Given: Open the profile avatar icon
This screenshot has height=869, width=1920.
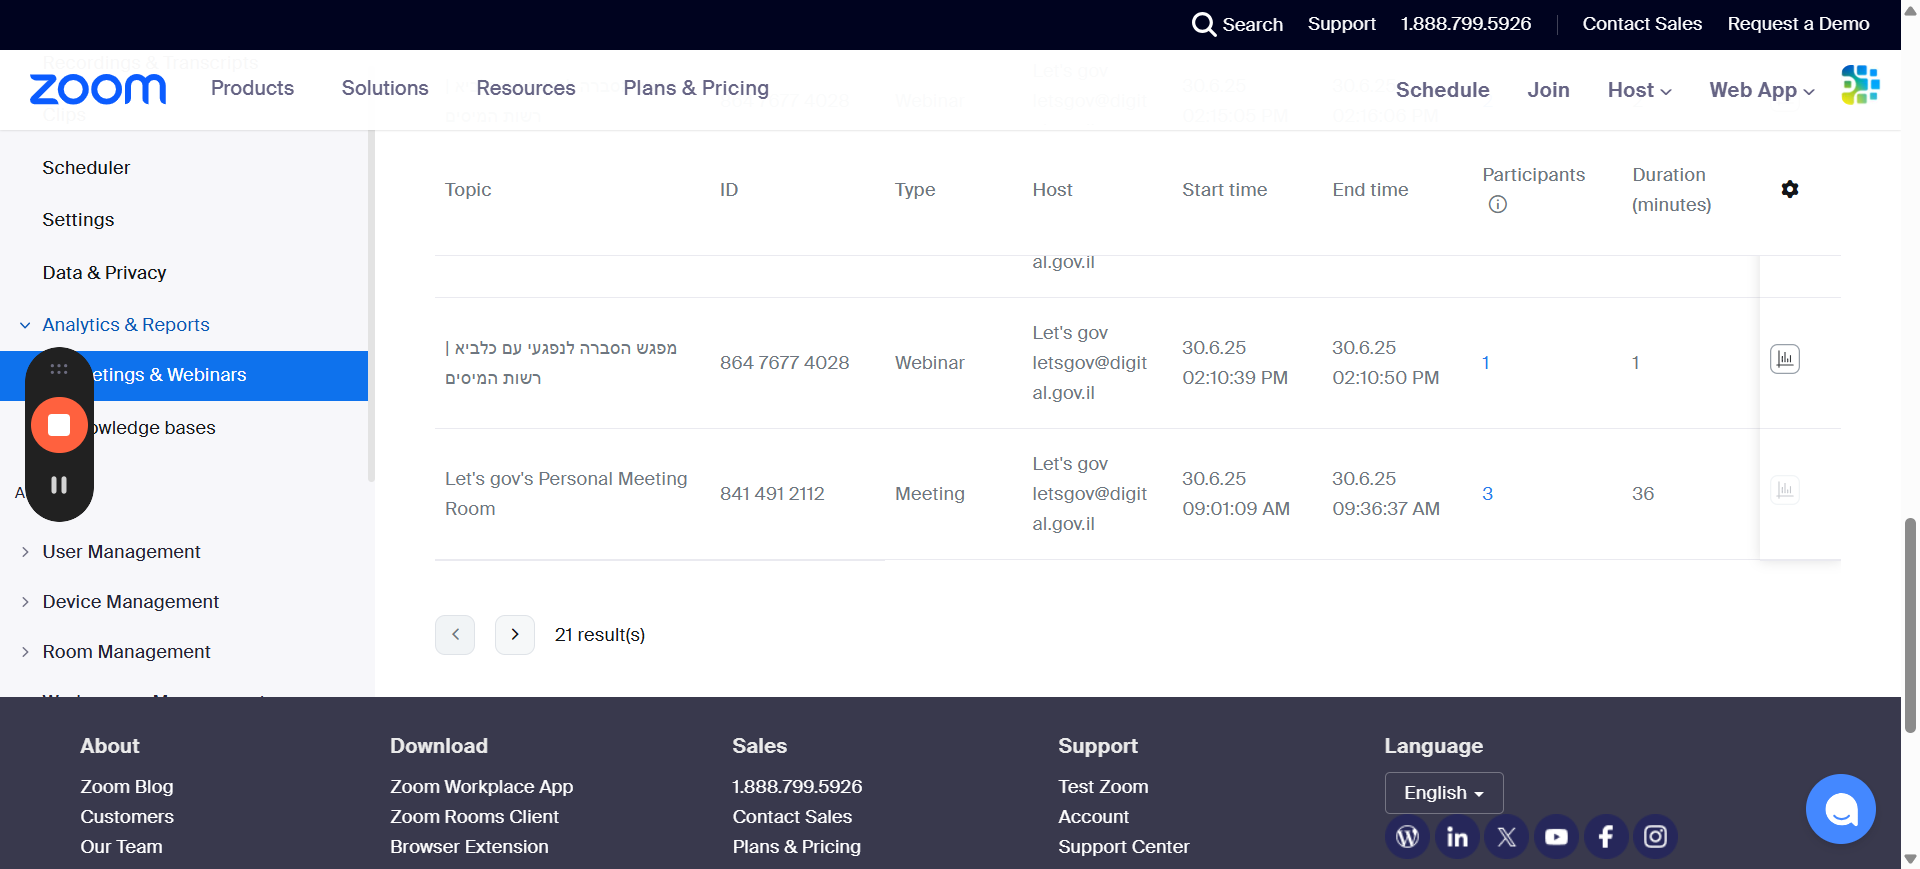Looking at the screenshot, I should [x=1860, y=85].
